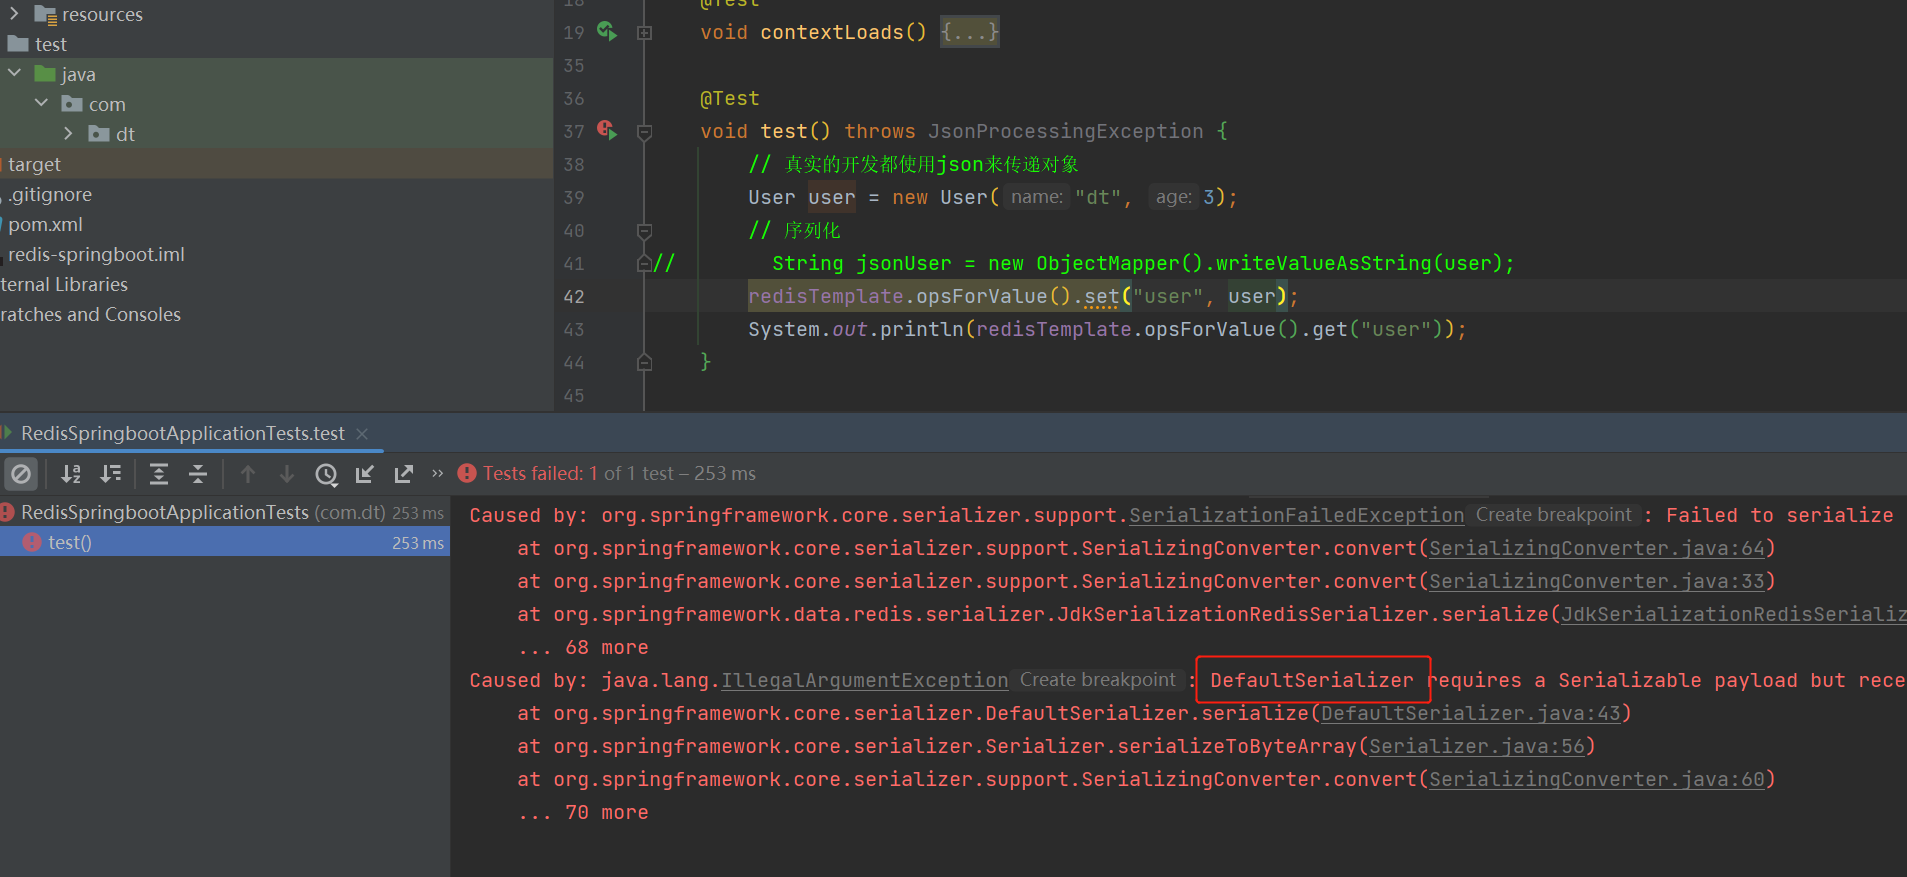Image resolution: width=1907 pixels, height=877 pixels.
Task: Collapse the com package chevron
Action: tap(41, 104)
